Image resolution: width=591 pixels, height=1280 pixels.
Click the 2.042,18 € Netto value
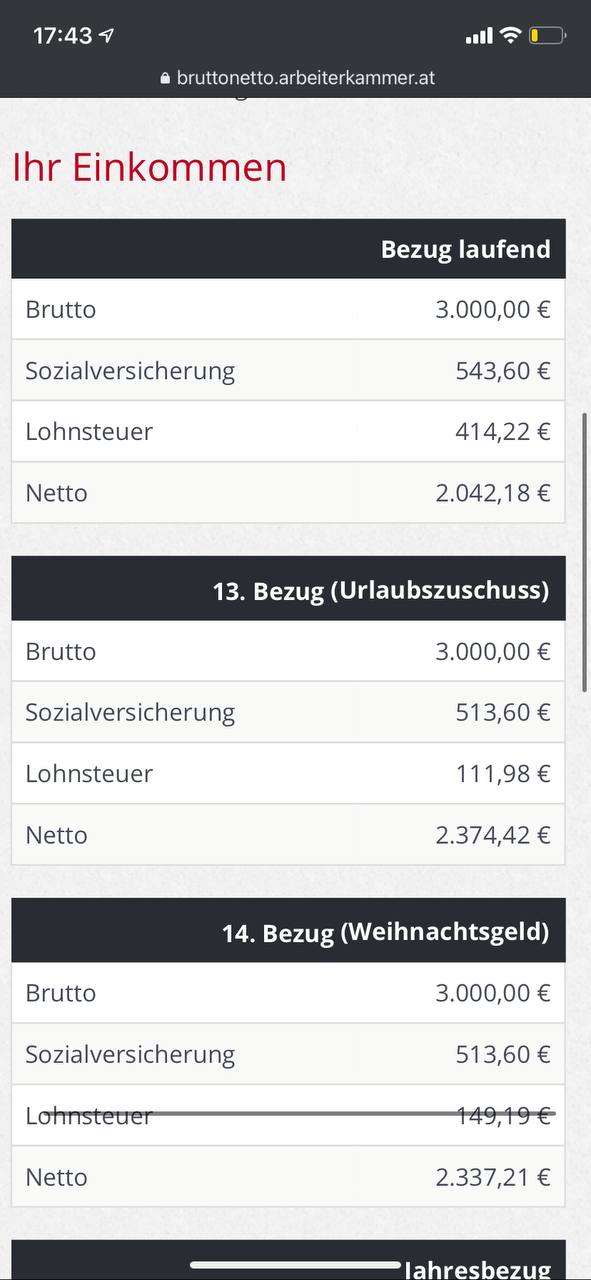[x=493, y=493]
